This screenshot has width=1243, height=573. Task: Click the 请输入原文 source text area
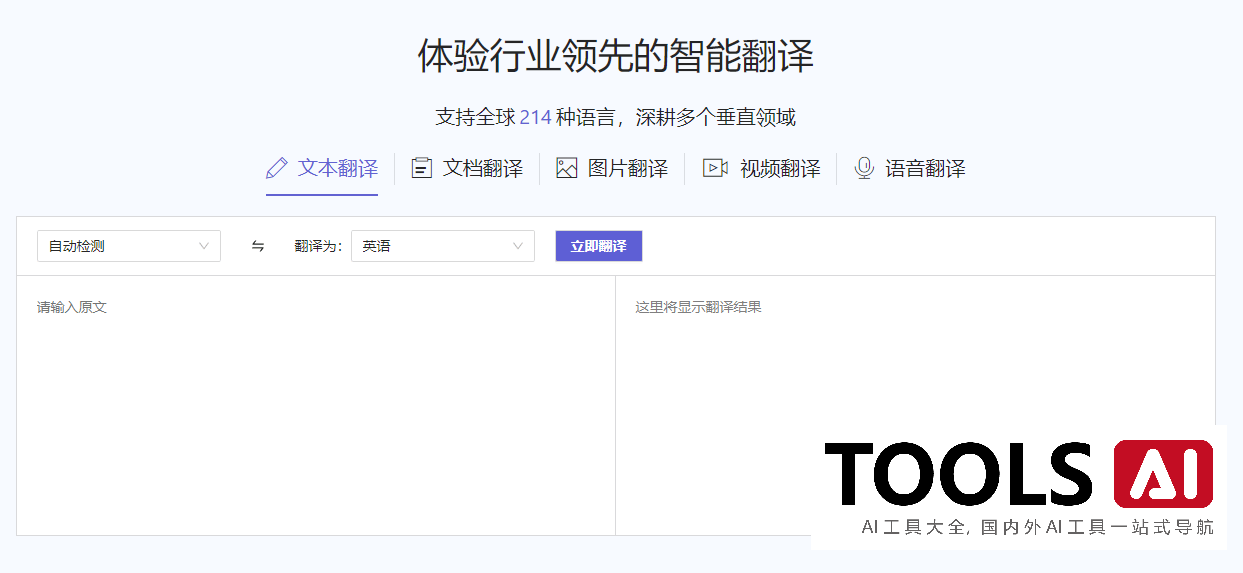pyautogui.click(x=316, y=405)
